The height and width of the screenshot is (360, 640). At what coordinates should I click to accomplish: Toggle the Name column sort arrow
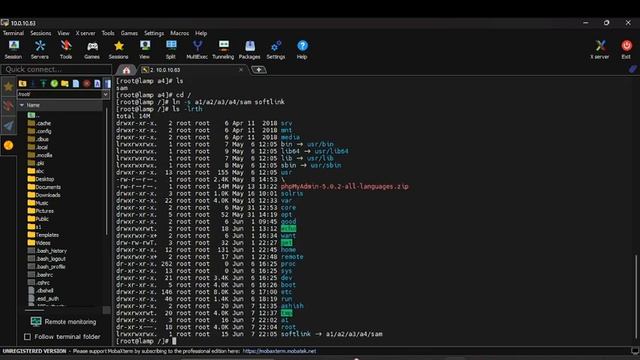click(22, 105)
